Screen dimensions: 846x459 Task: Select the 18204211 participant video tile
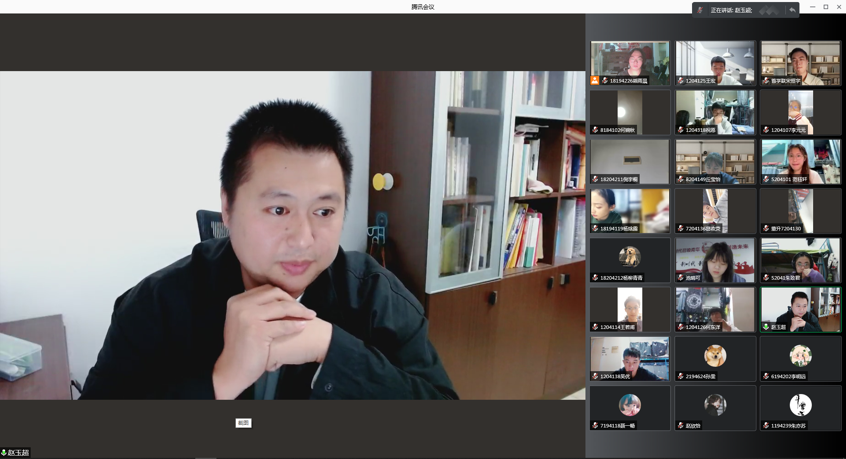coord(629,160)
